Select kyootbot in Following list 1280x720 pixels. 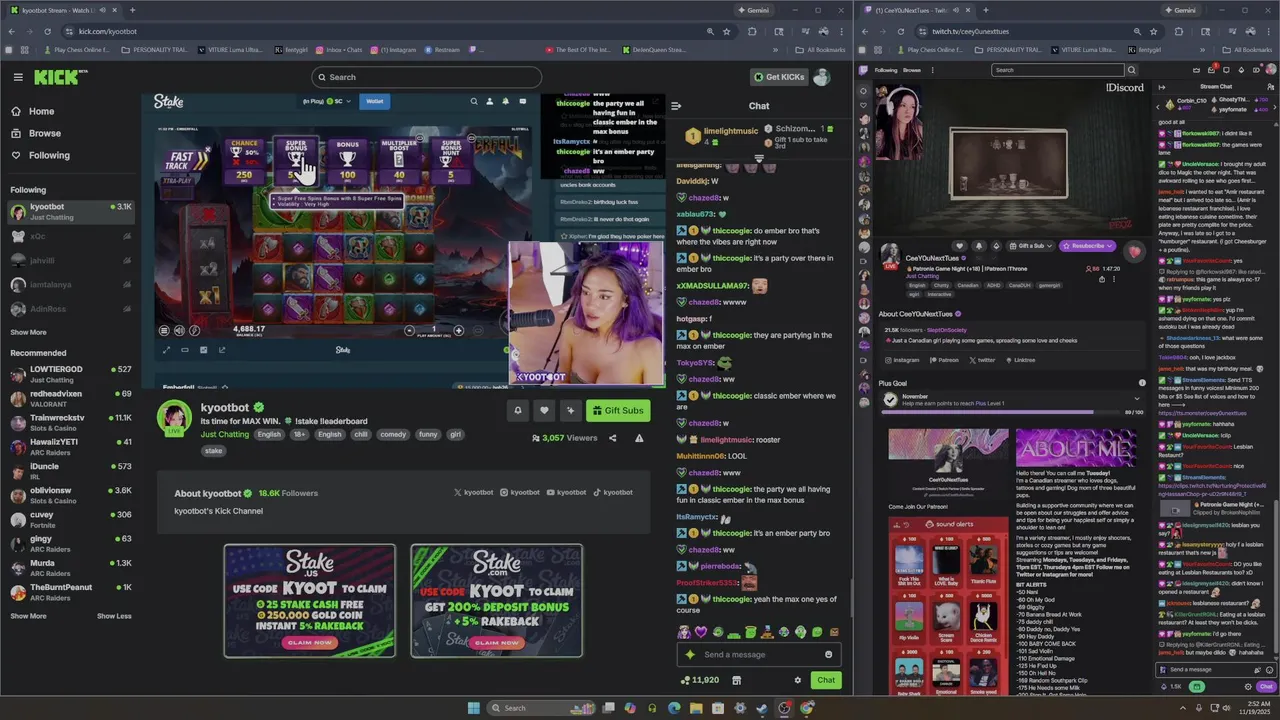(x=70, y=212)
